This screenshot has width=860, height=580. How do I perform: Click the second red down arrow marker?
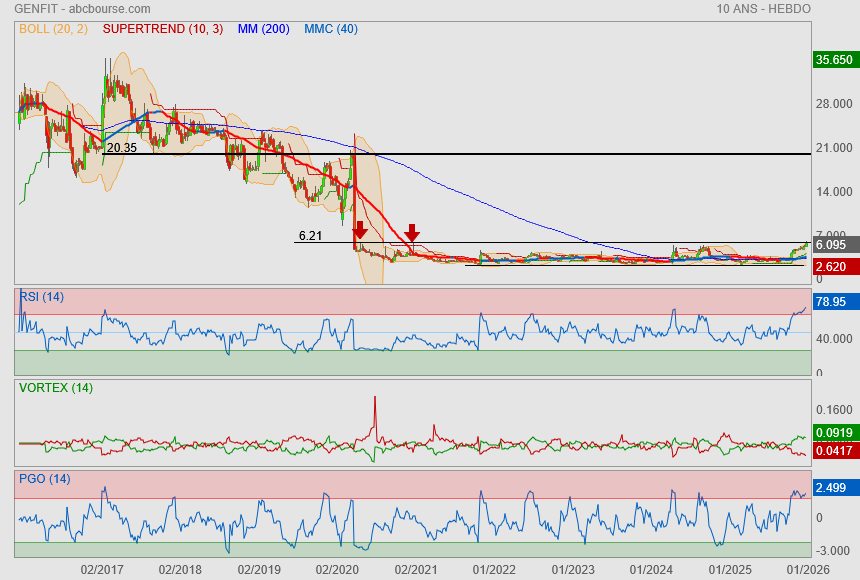coord(411,232)
